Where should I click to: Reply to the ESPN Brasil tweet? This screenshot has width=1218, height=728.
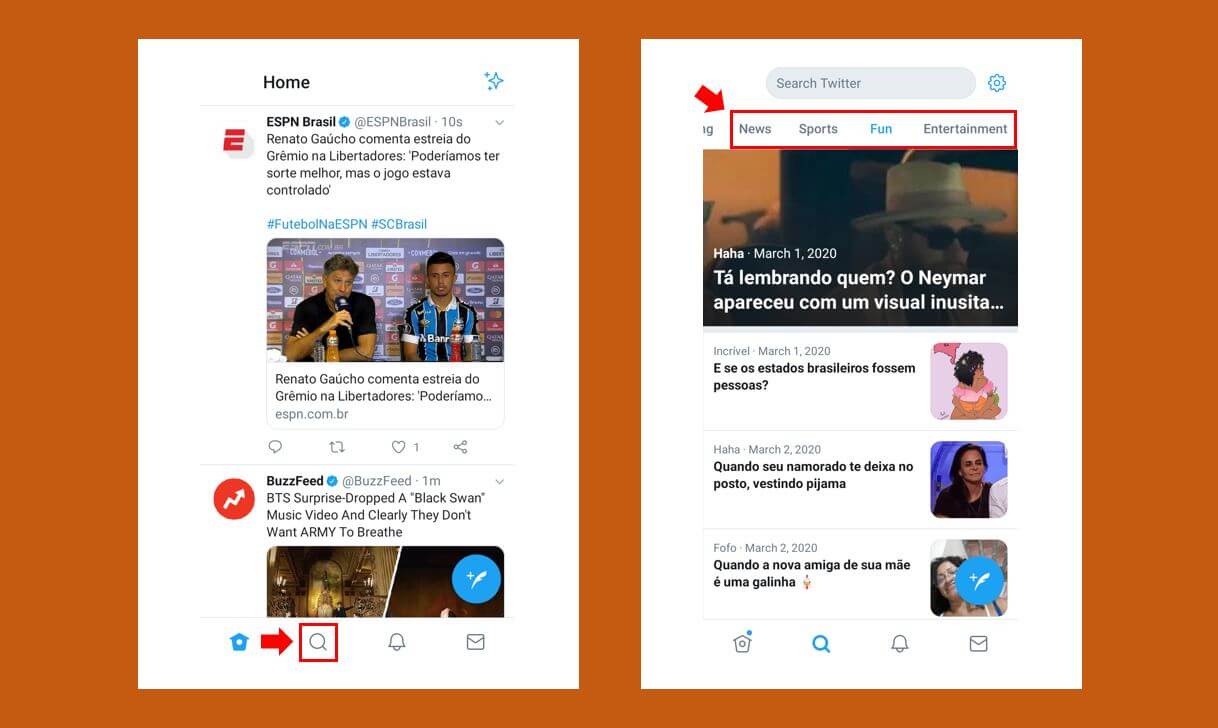point(275,447)
